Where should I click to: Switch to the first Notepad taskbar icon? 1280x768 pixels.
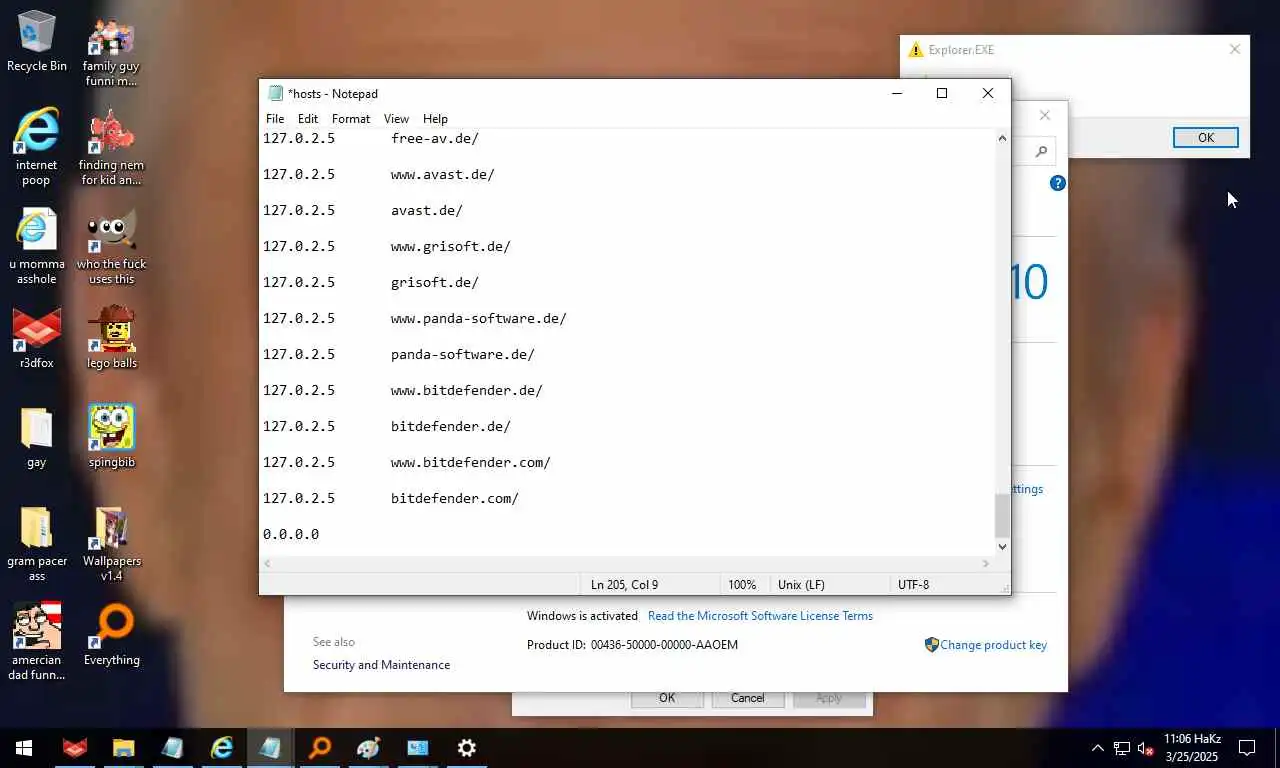pos(172,747)
